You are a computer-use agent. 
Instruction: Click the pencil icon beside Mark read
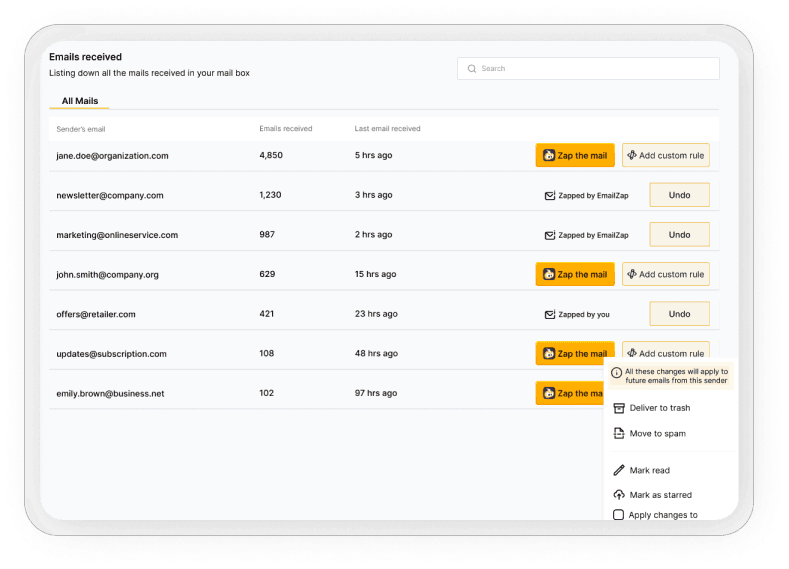click(x=619, y=470)
